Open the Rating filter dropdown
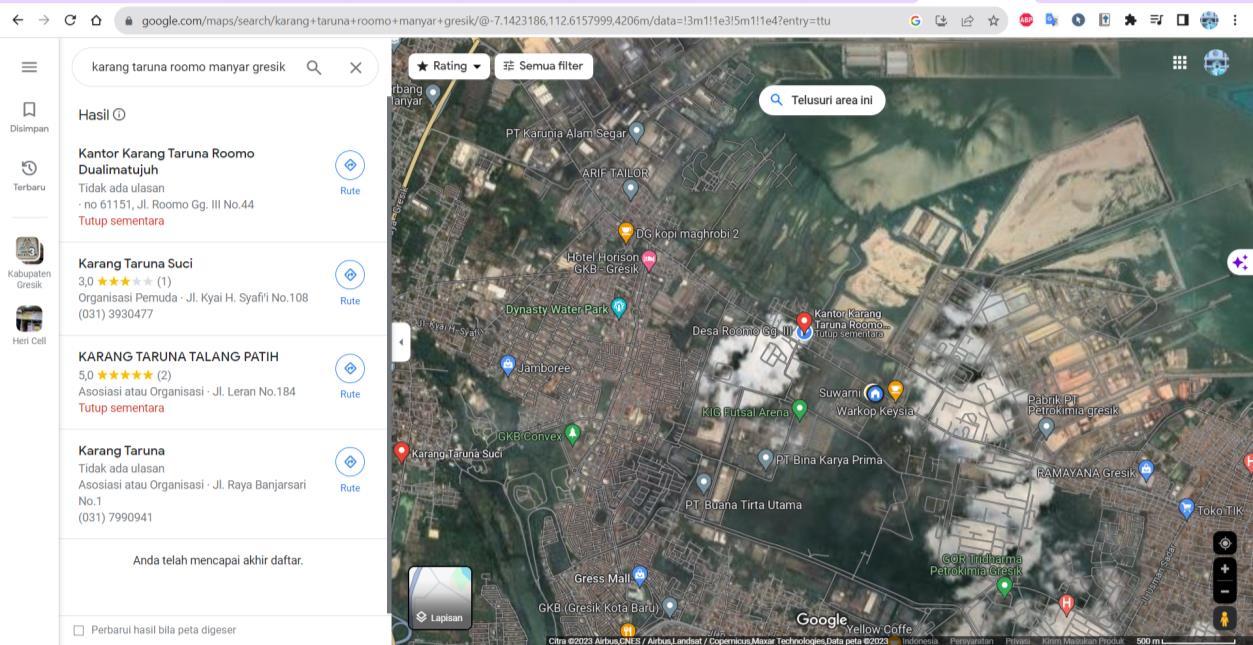Viewport: 1253px width, 645px height. click(x=449, y=66)
